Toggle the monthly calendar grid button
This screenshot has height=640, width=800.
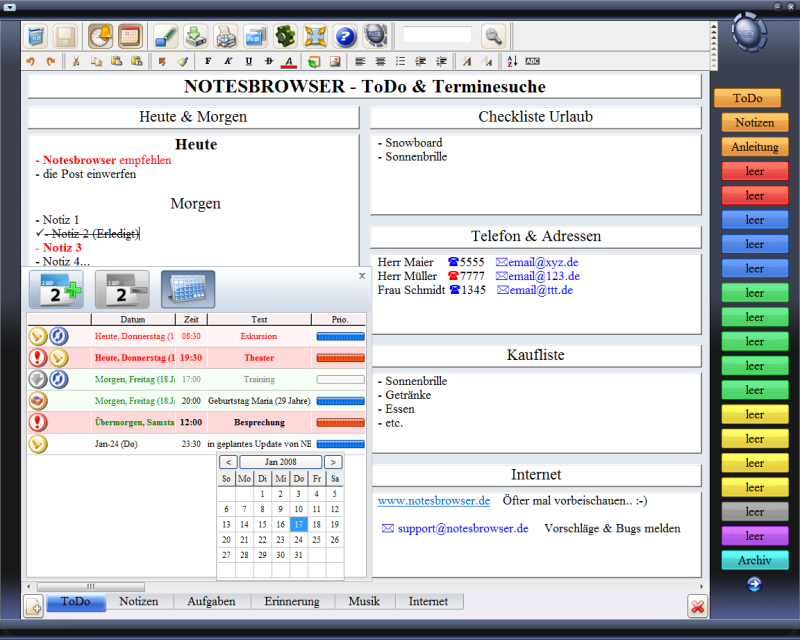pos(188,290)
